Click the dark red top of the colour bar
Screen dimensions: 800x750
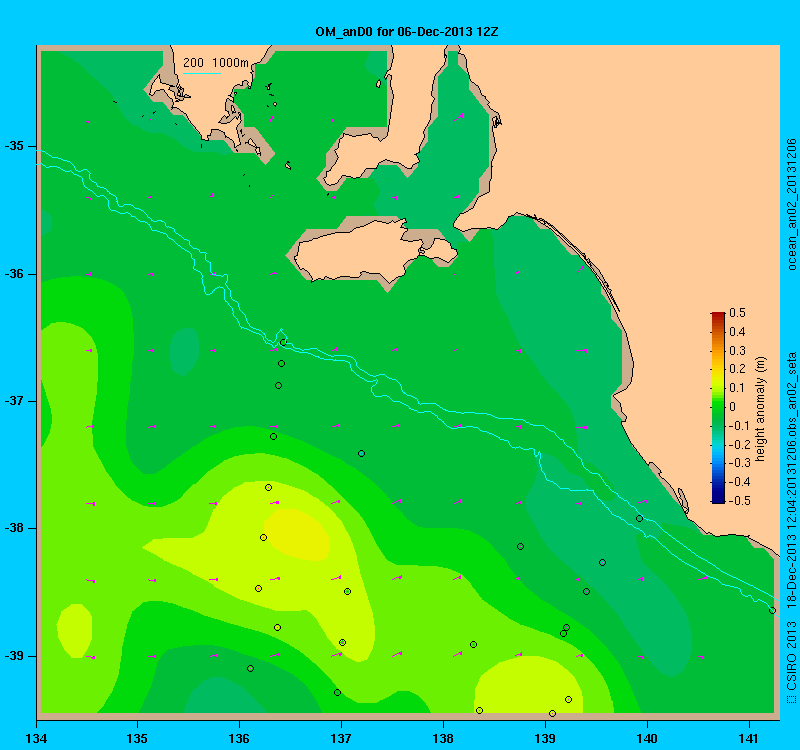(x=718, y=315)
